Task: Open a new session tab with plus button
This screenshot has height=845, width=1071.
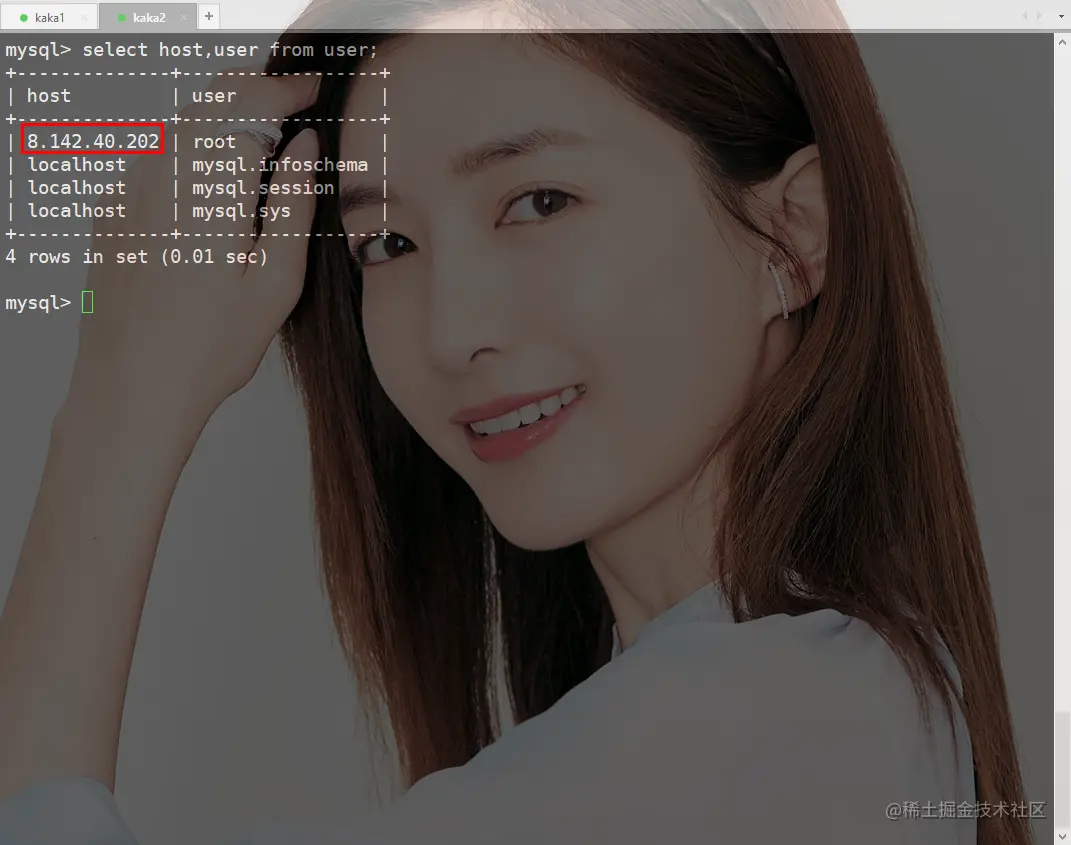Action: click(x=209, y=16)
